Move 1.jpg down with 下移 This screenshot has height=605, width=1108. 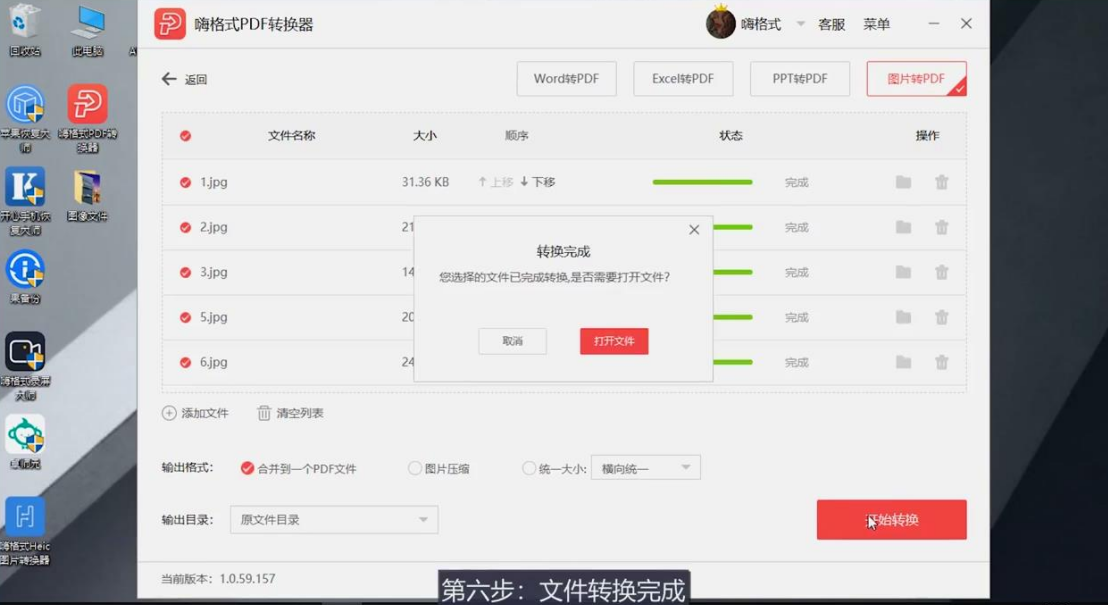(538, 182)
